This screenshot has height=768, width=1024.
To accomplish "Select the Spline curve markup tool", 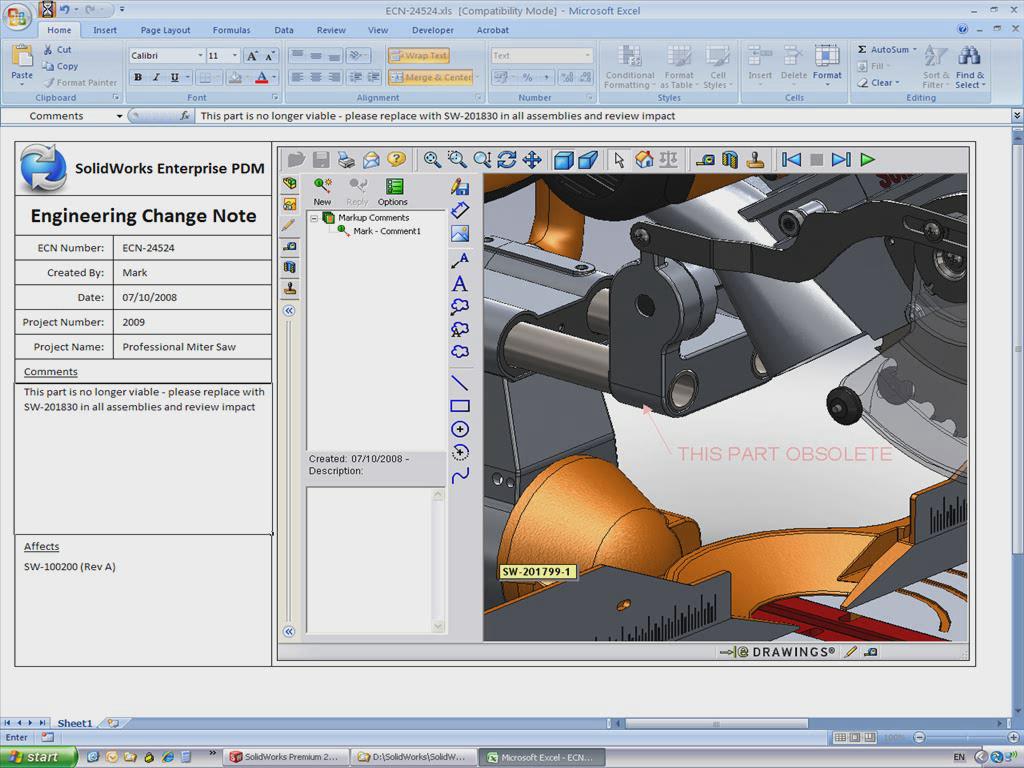I will (460, 475).
